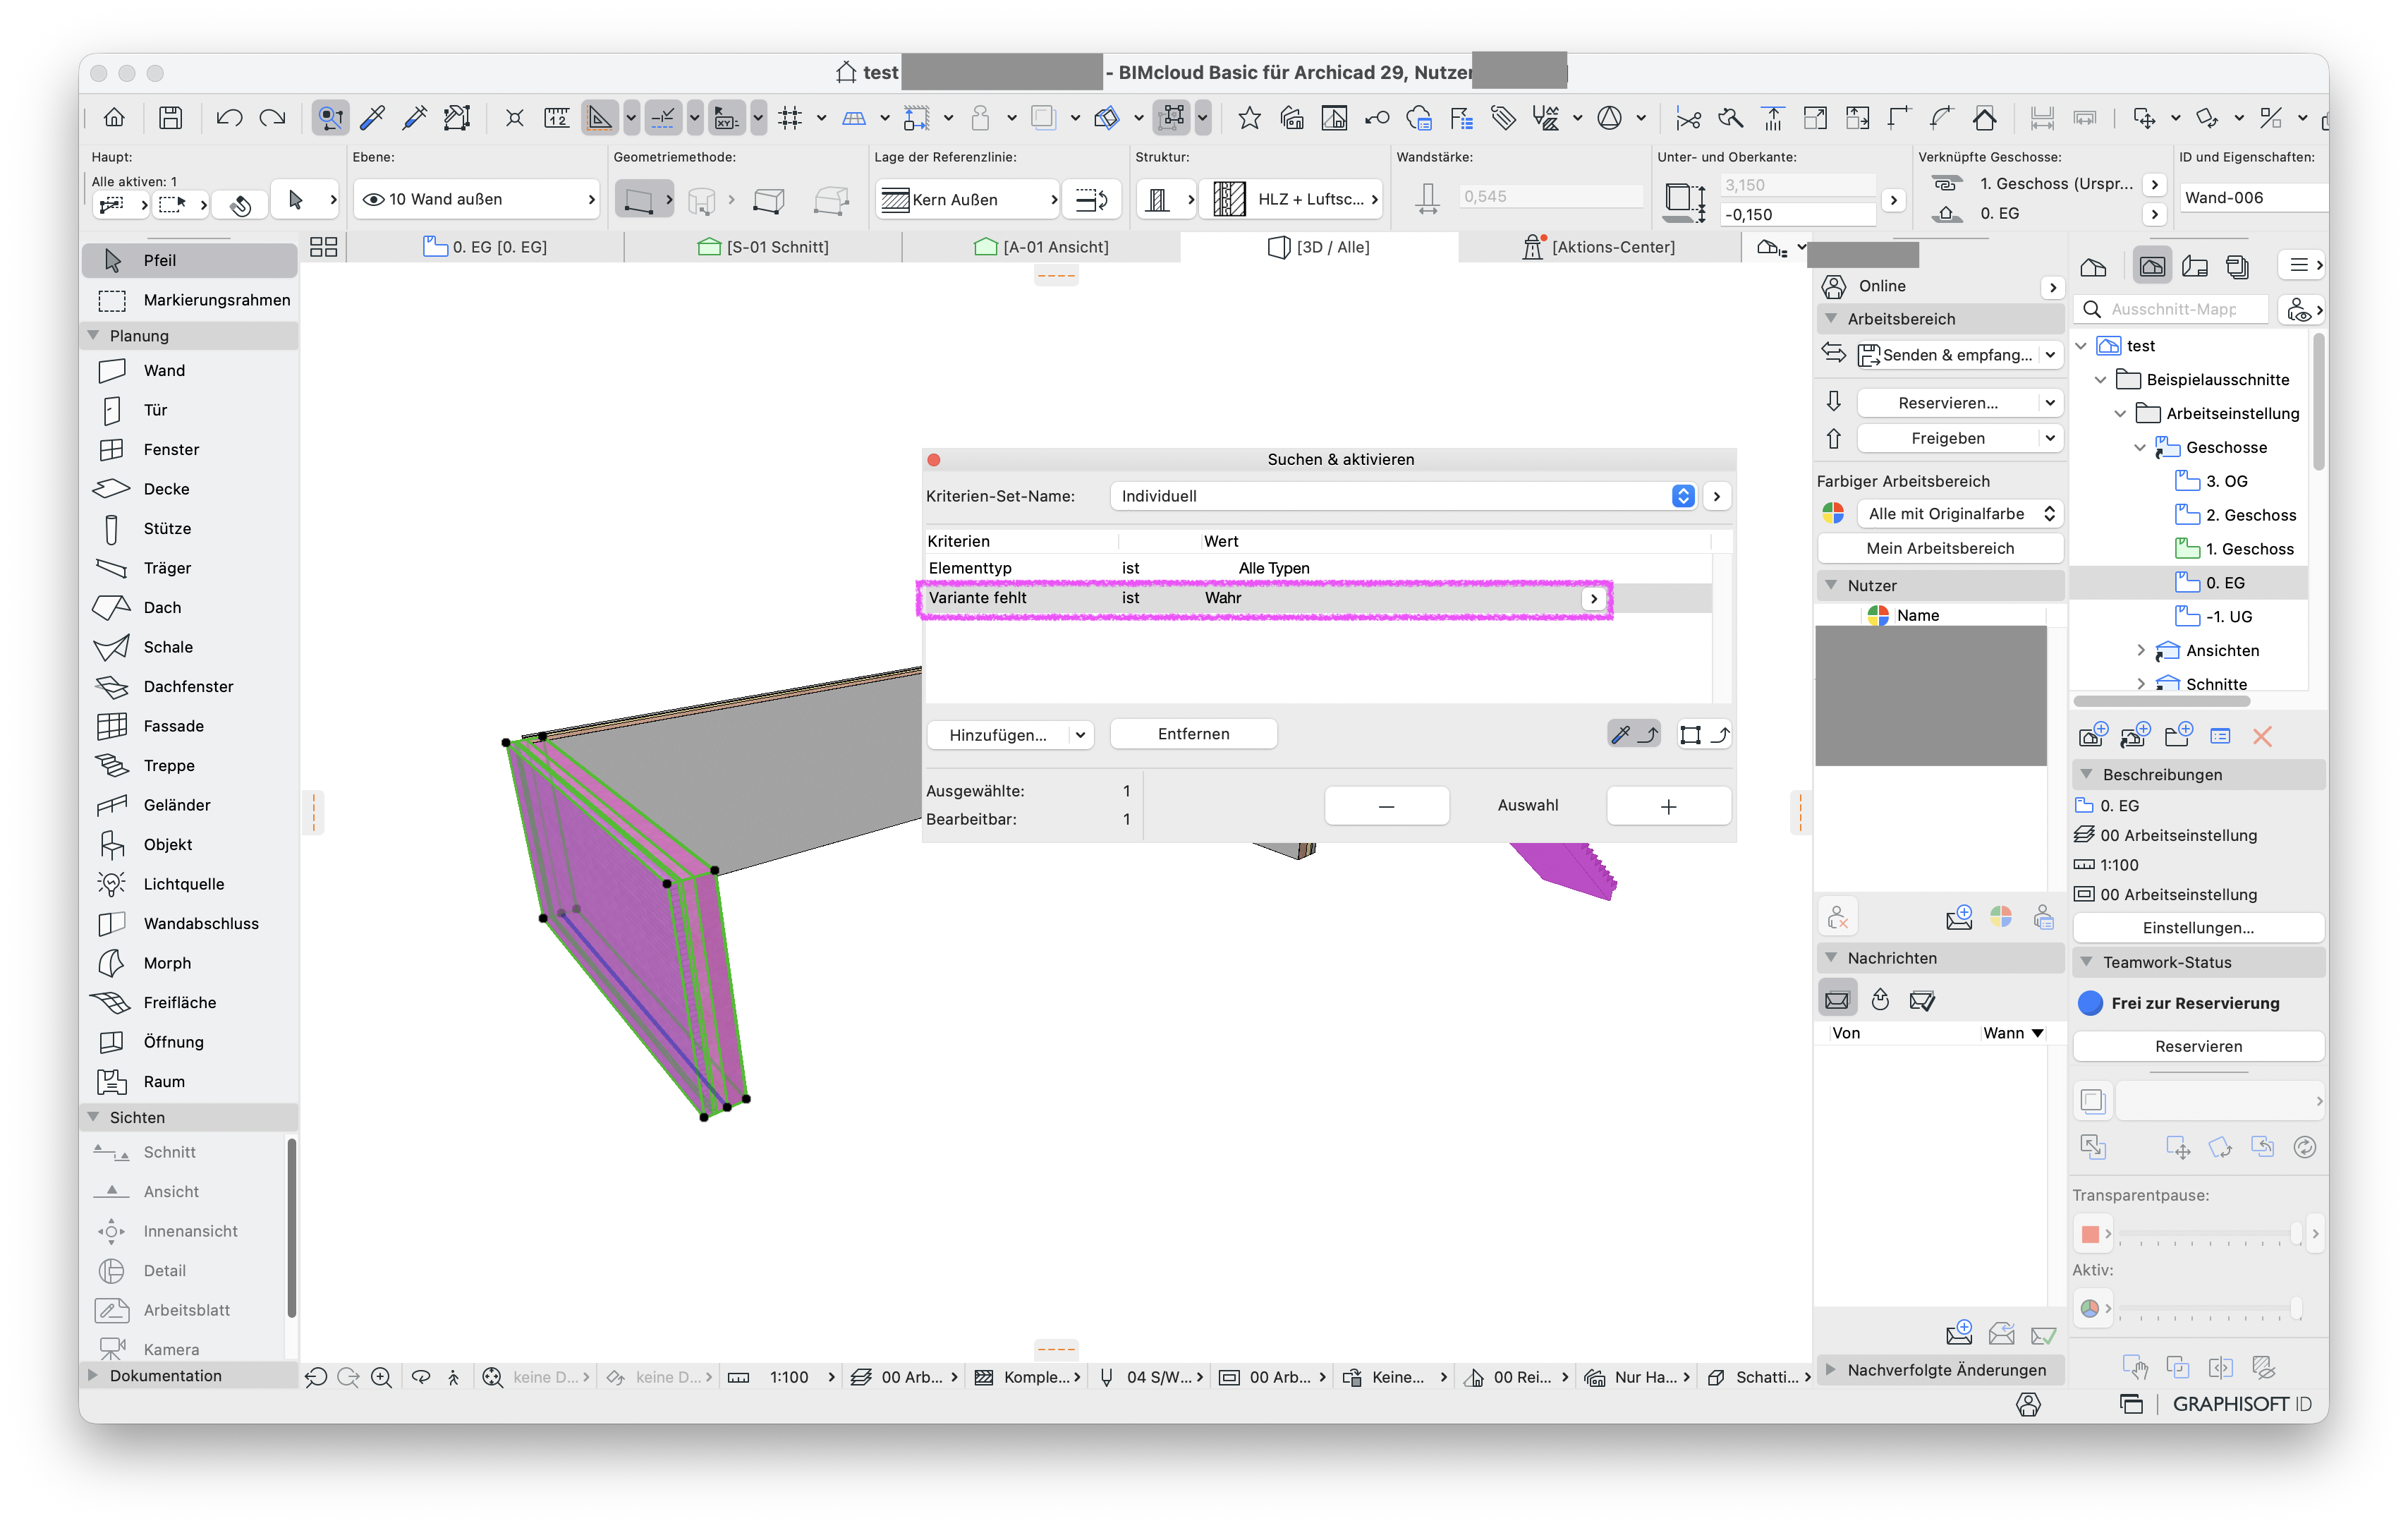The width and height of the screenshot is (2408, 1528).
Task: Select the Lichtquelle tool
Action: pos(189,884)
